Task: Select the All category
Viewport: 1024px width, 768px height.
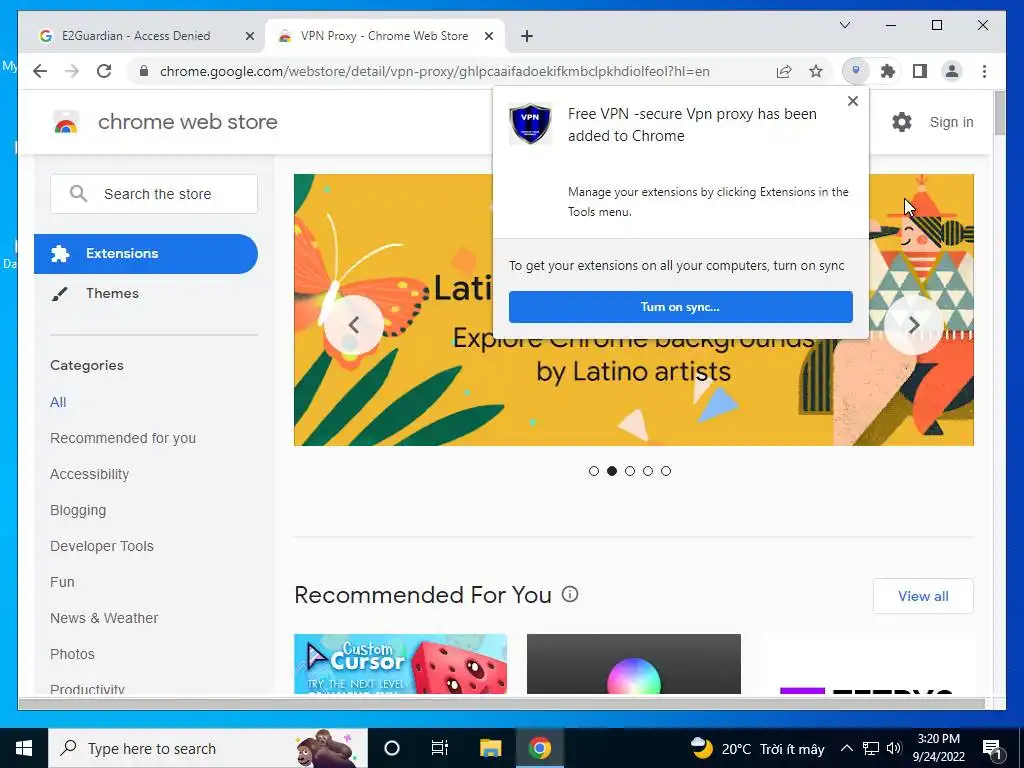Action: coord(58,402)
